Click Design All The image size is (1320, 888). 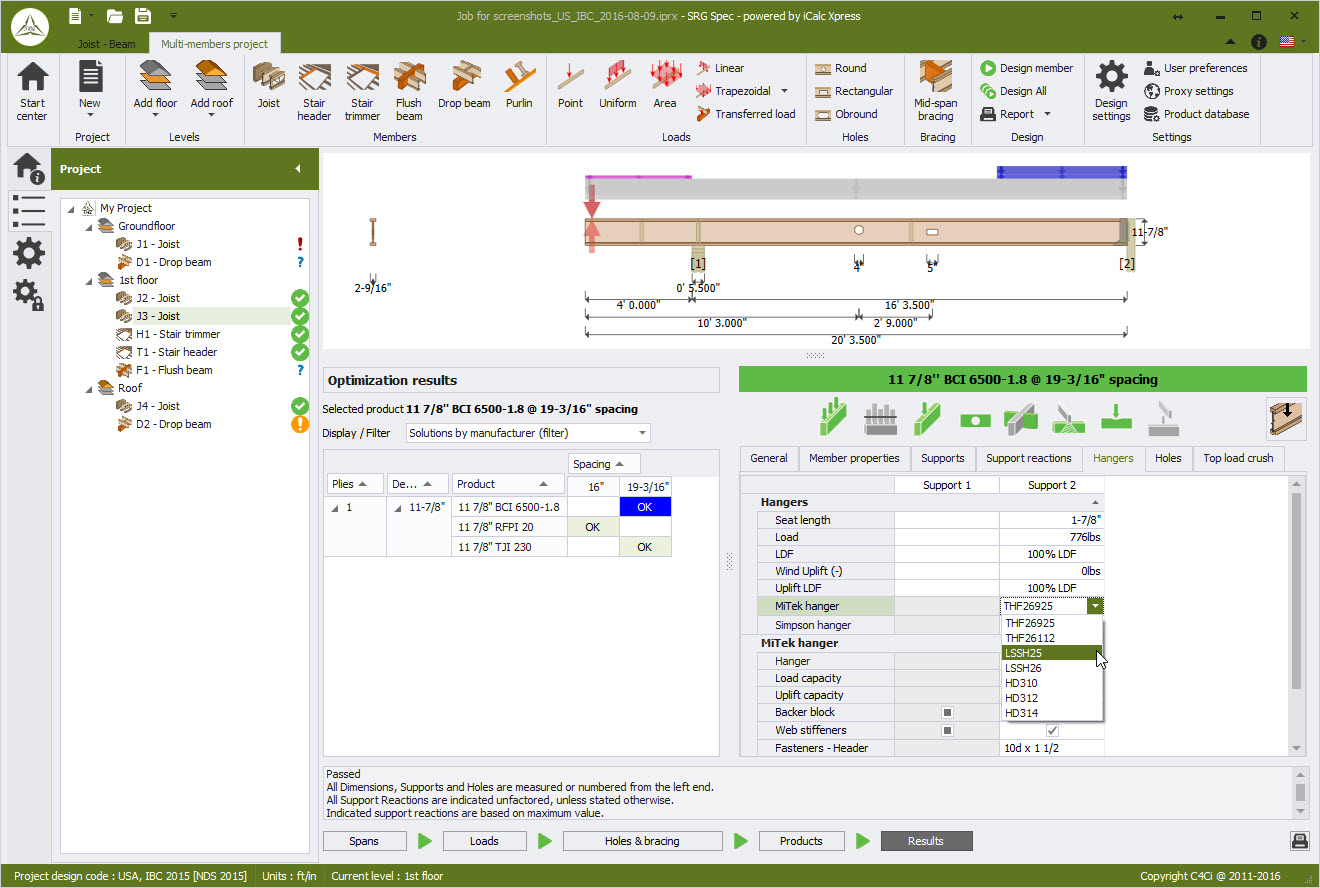pyautogui.click(x=1014, y=91)
